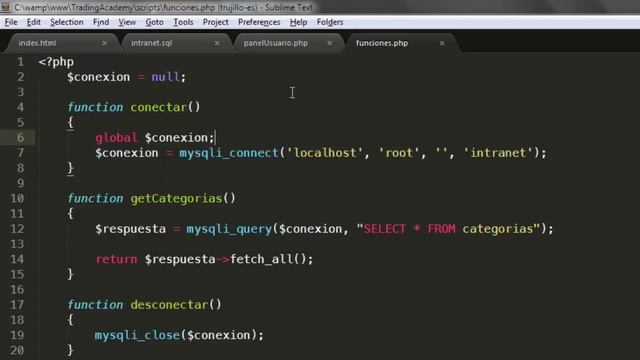The image size is (640, 360).
Task: Click the function keyword on line 17
Action: [x=95, y=304]
